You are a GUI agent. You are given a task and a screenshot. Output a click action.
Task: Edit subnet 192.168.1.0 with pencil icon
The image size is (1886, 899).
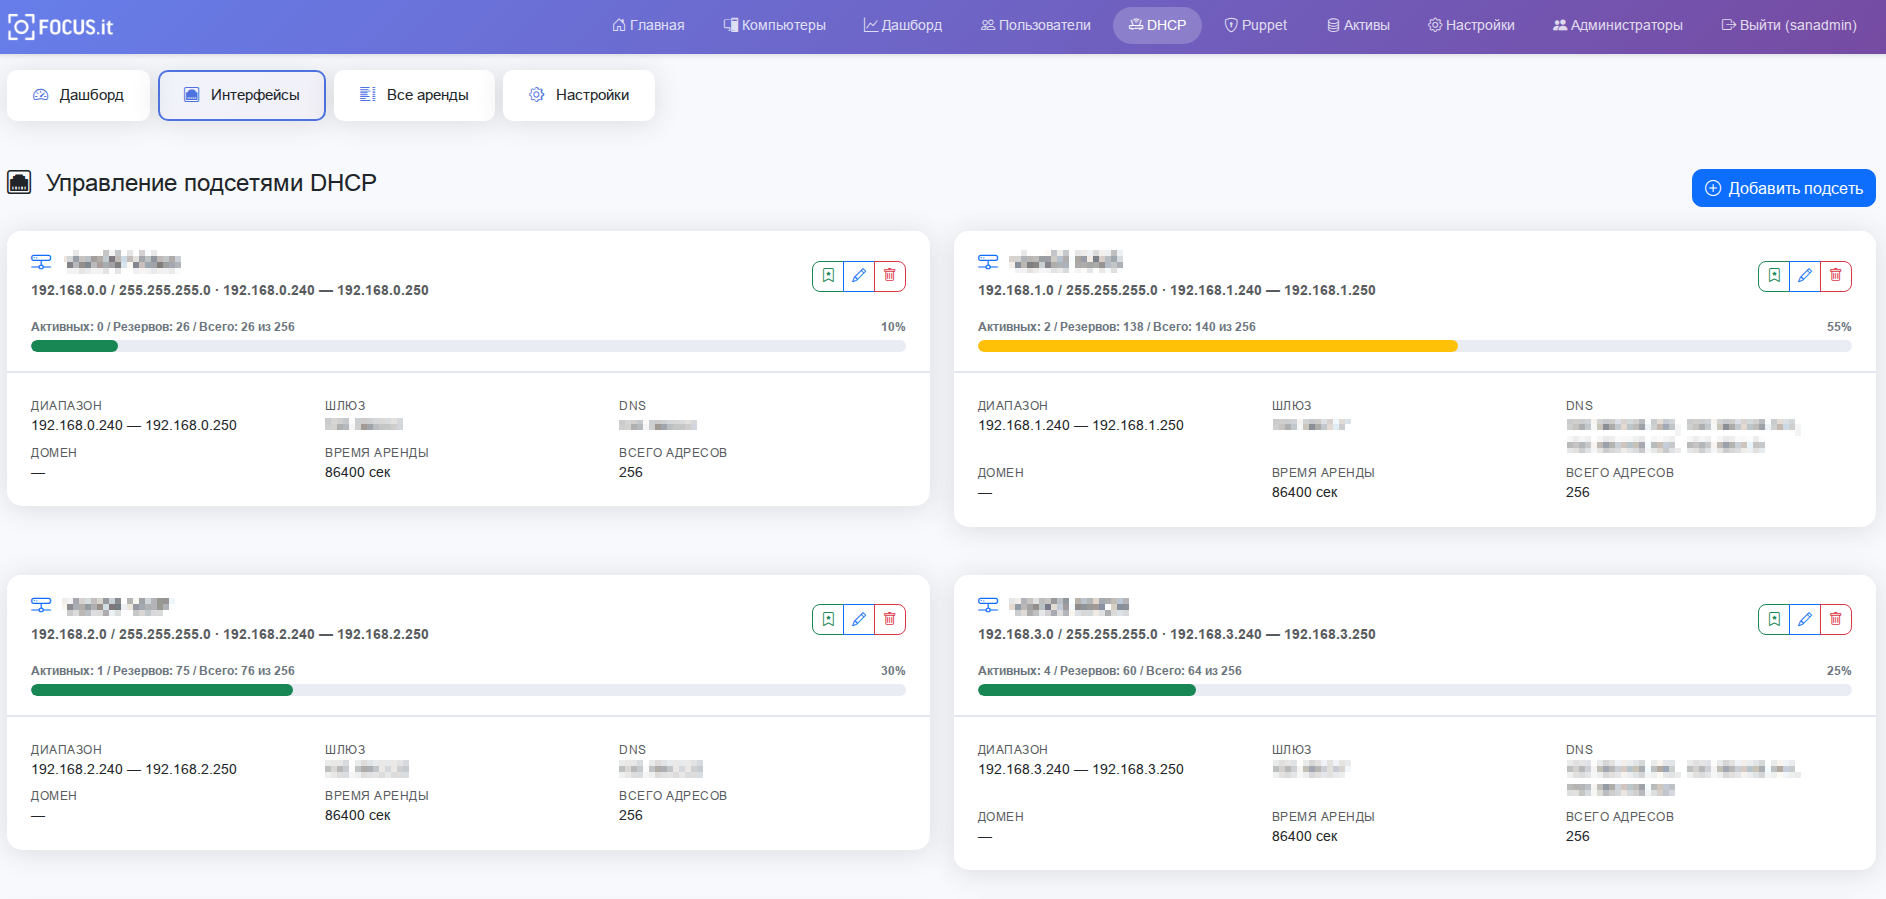(1805, 276)
